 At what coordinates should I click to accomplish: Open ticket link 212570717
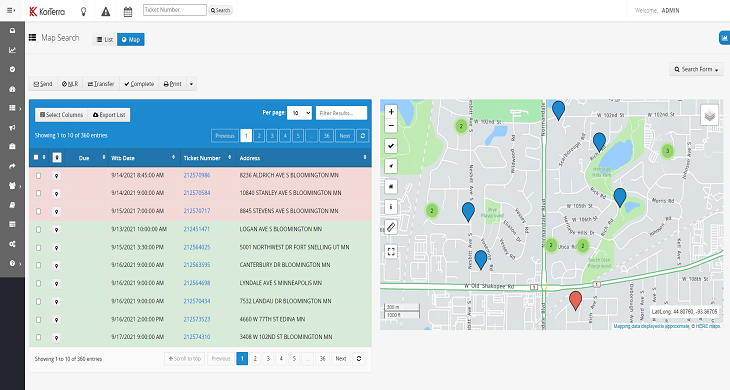197,211
